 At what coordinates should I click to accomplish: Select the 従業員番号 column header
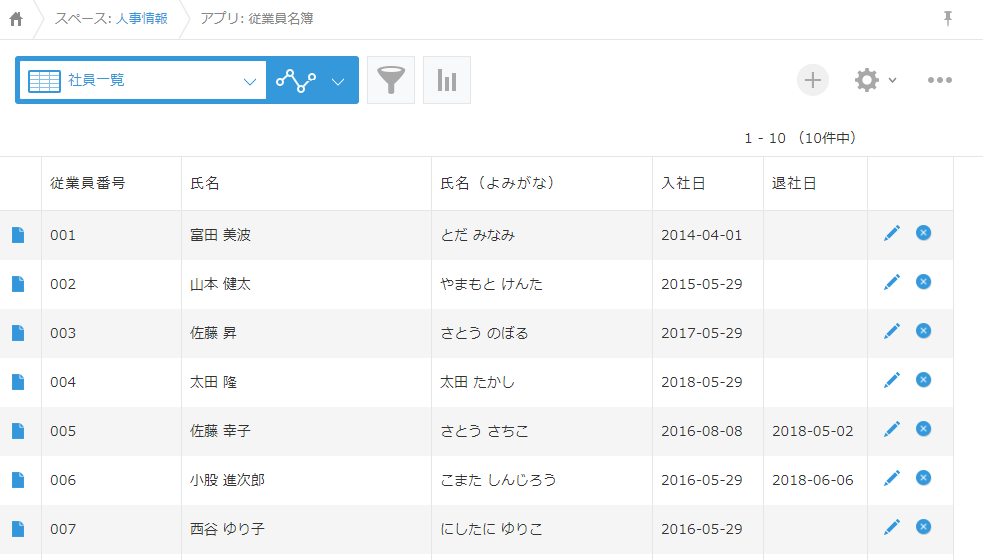[88, 183]
